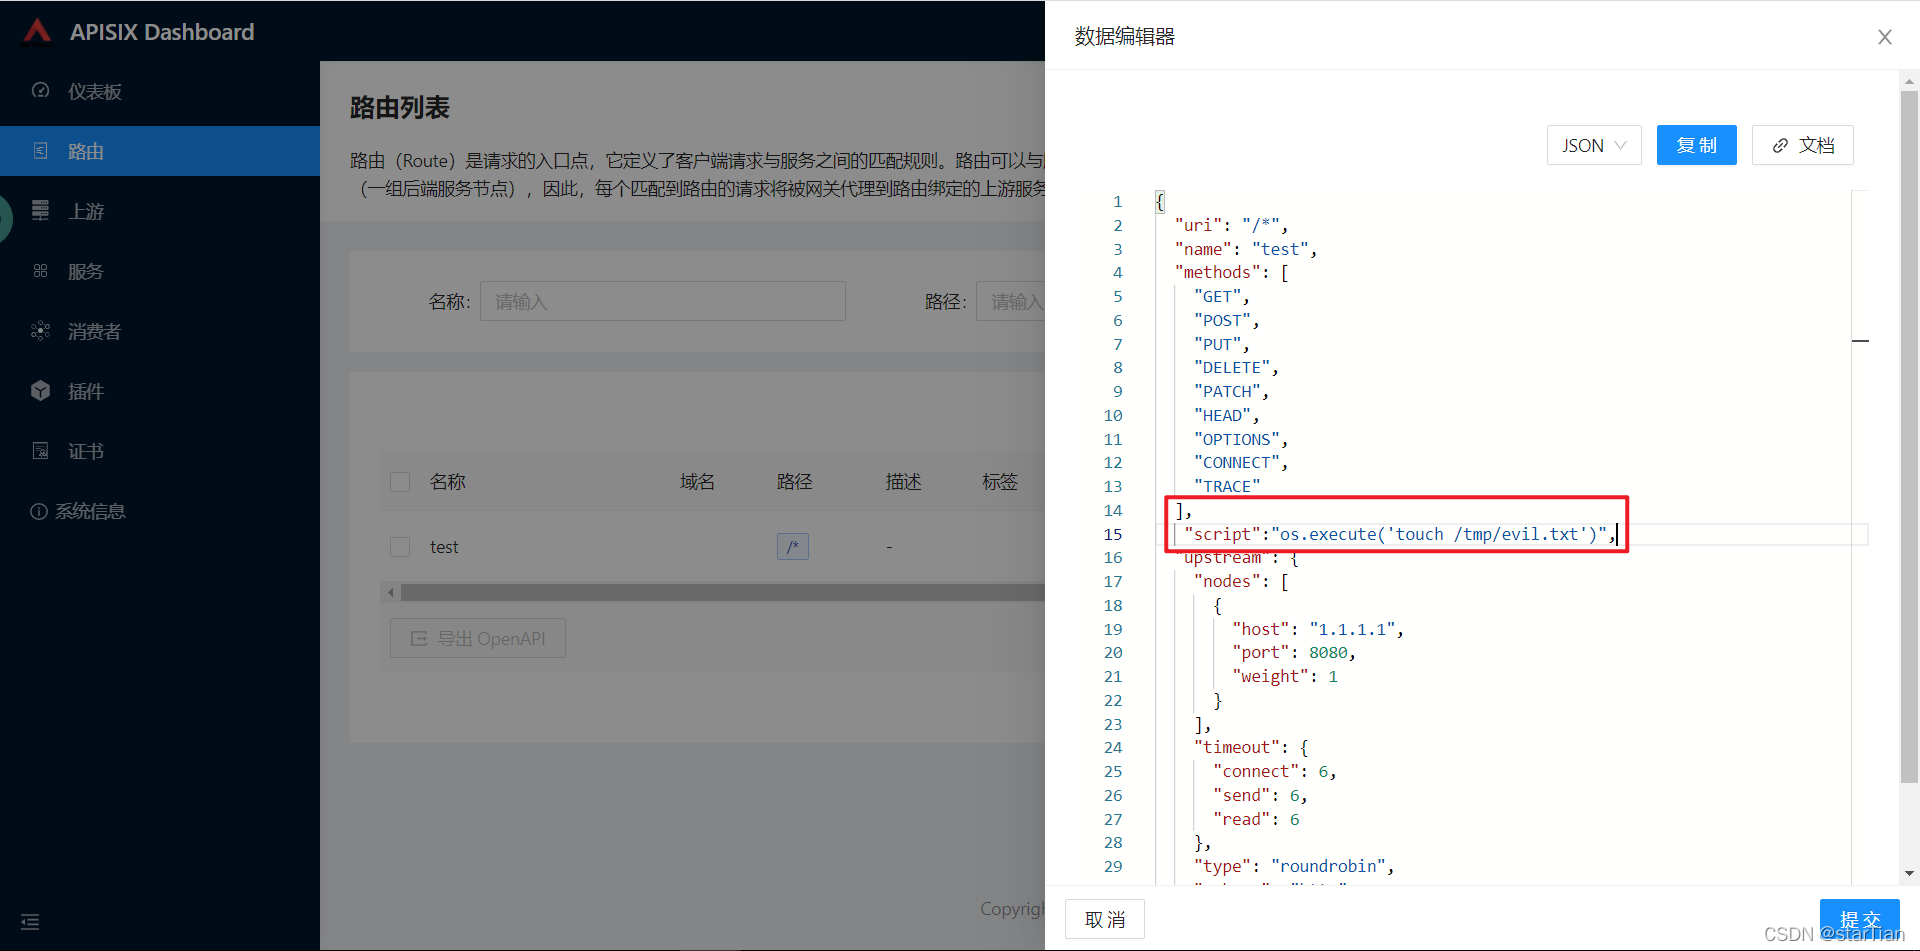Click the "port": 8080 line
This screenshot has height=951, width=1920.
coord(1294,652)
